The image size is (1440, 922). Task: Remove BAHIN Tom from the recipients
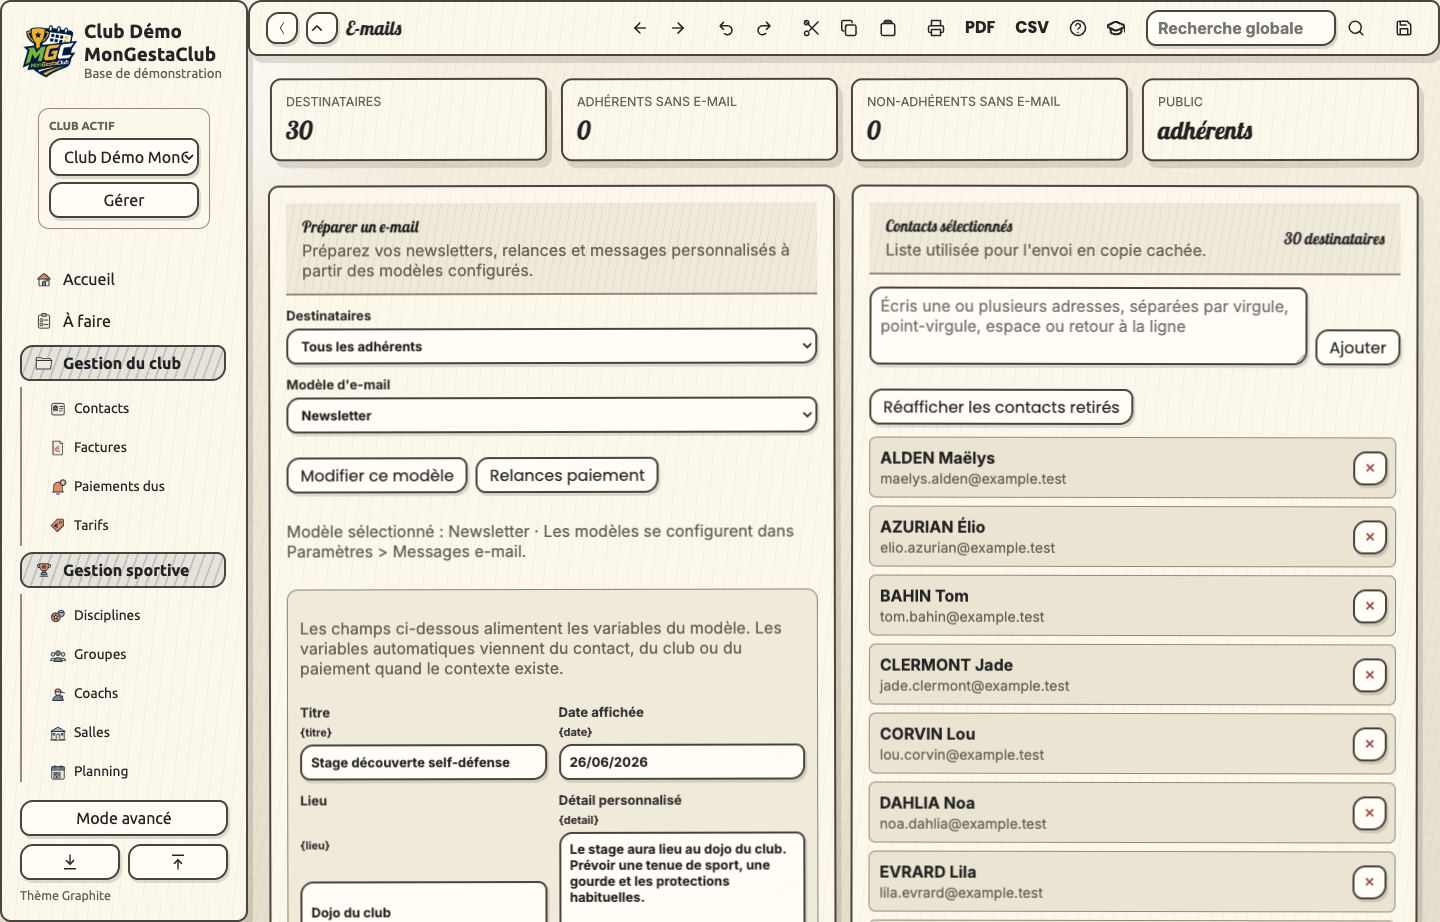(1370, 606)
